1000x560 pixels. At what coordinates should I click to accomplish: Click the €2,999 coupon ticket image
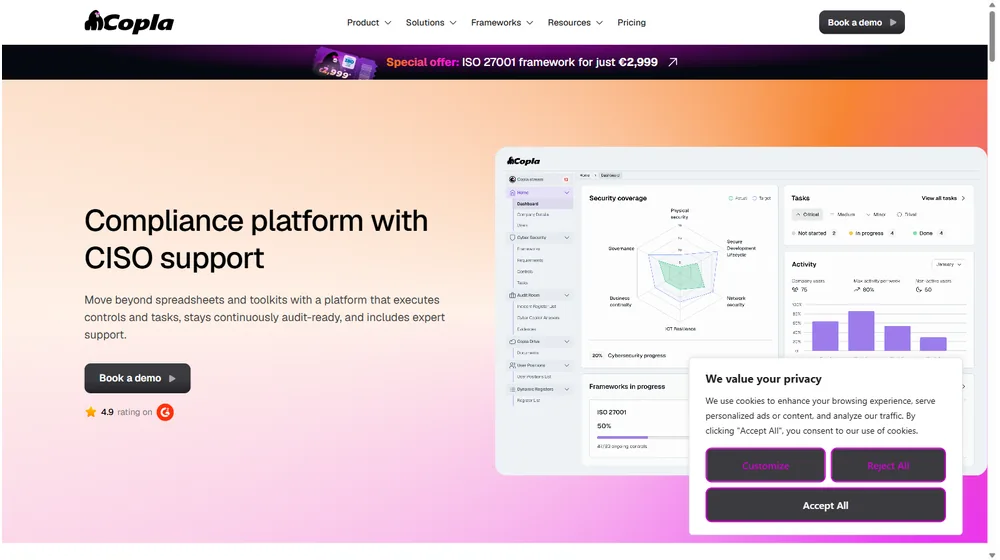click(344, 64)
